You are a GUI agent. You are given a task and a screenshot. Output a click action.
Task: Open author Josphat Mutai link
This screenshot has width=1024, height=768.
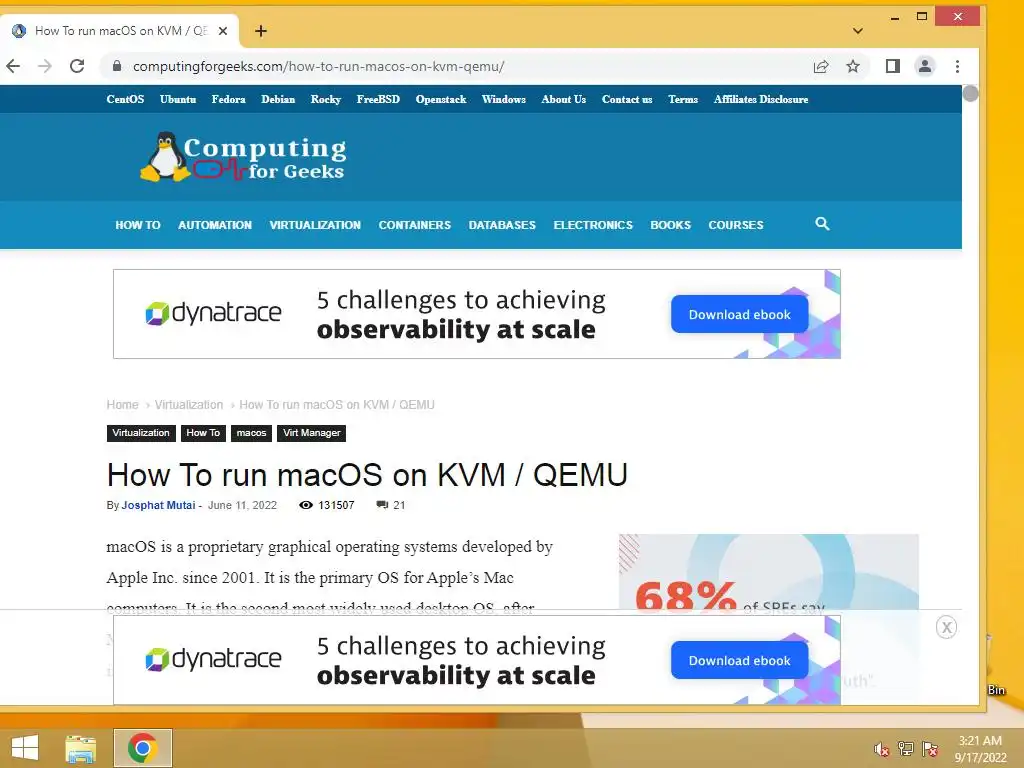click(x=158, y=505)
